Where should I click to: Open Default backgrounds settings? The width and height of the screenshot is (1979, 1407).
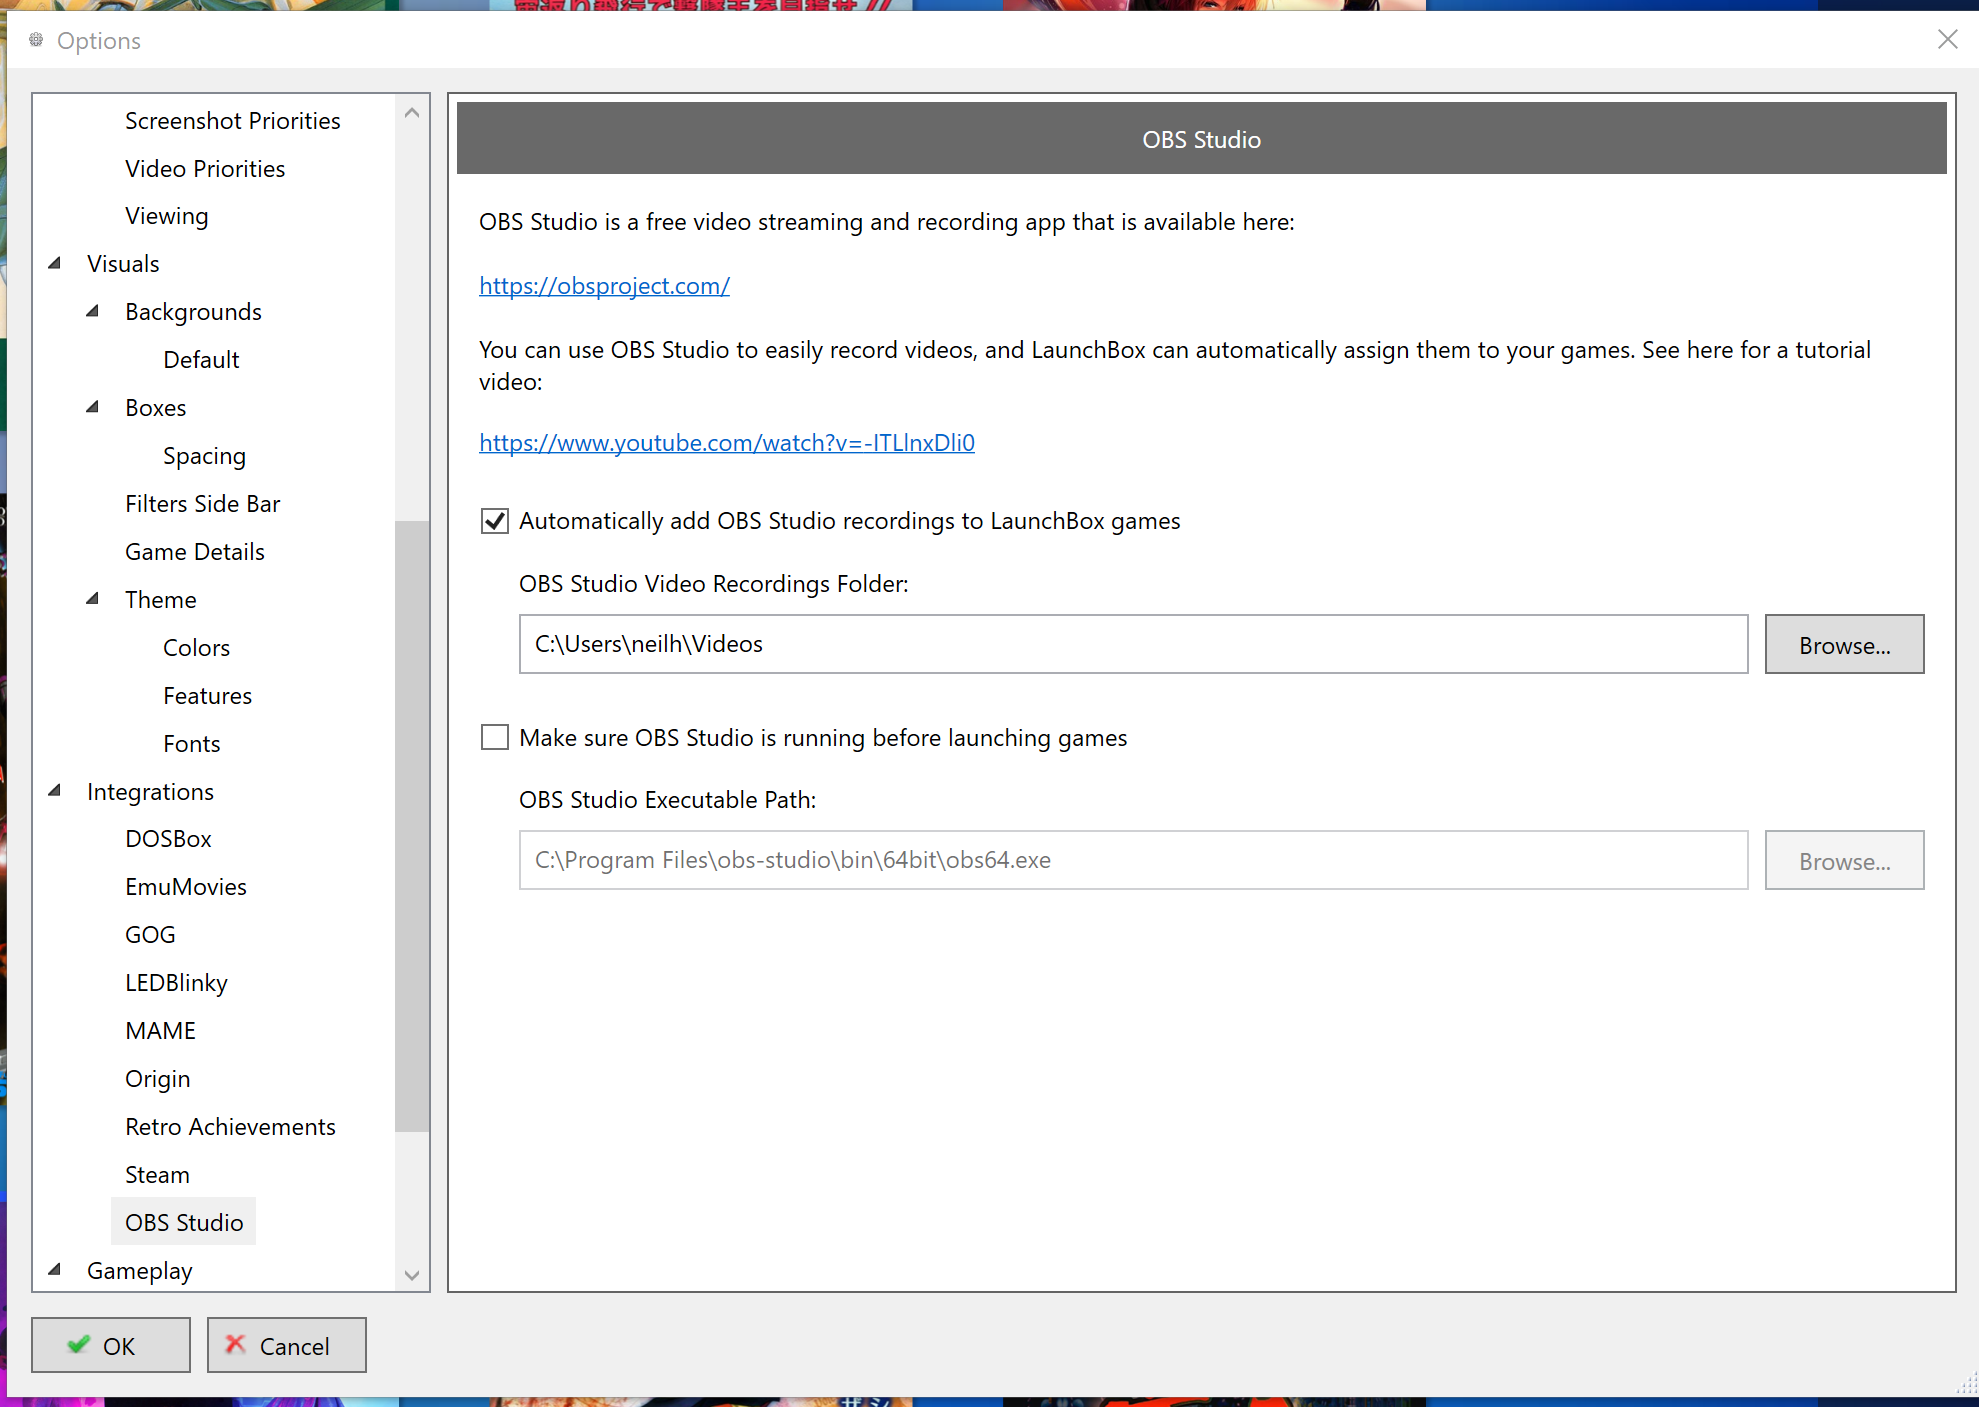[201, 360]
